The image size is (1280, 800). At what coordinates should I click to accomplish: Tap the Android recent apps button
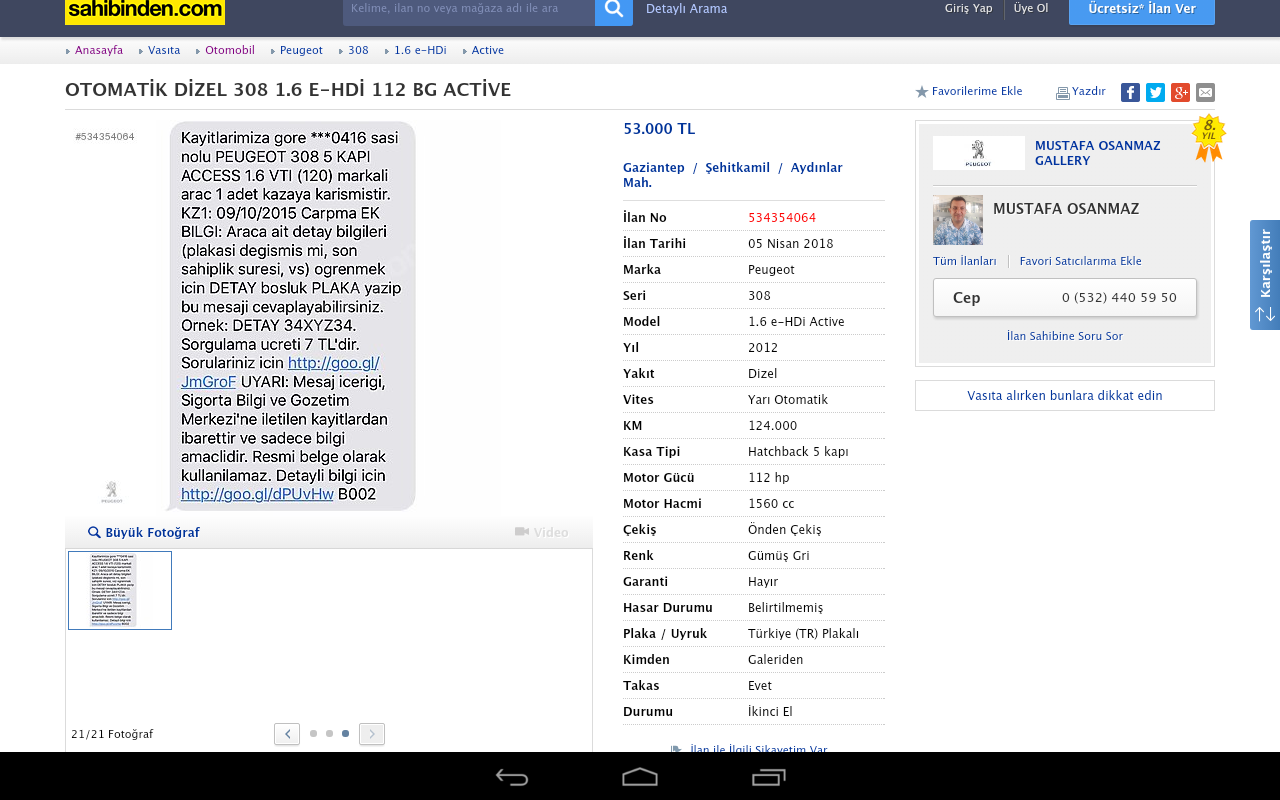coord(769,777)
